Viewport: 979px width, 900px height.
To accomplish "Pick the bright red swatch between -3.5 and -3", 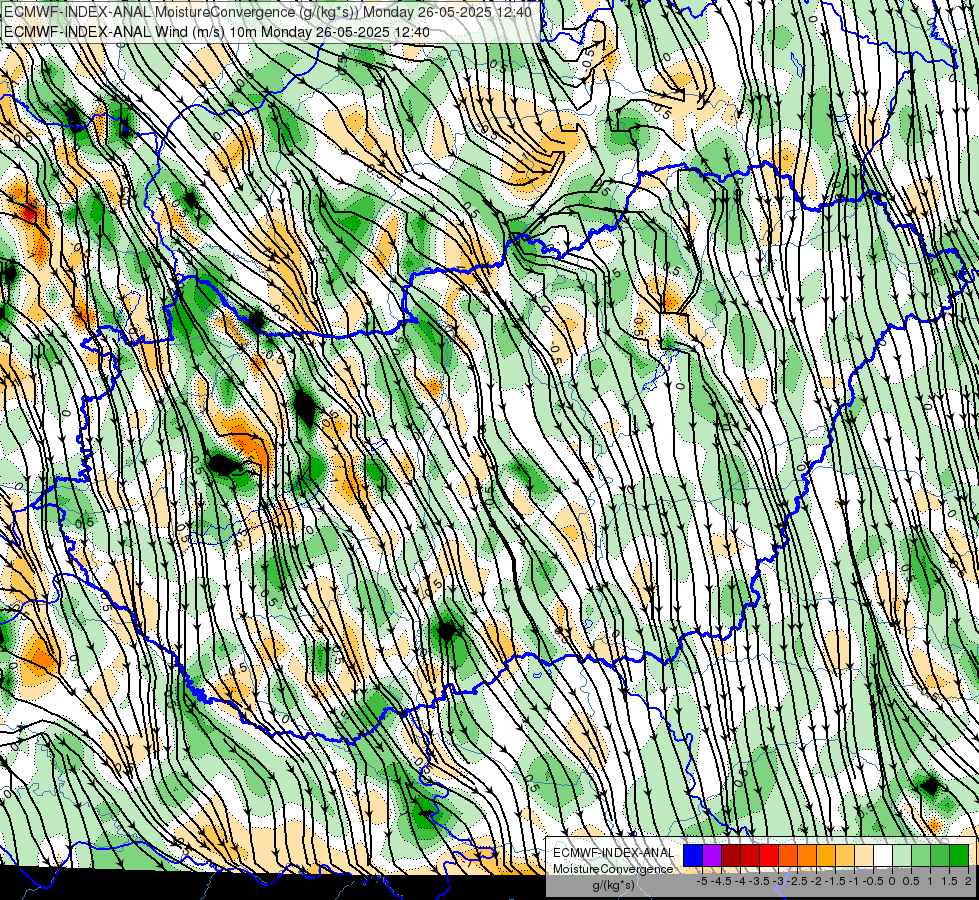I will coord(769,856).
